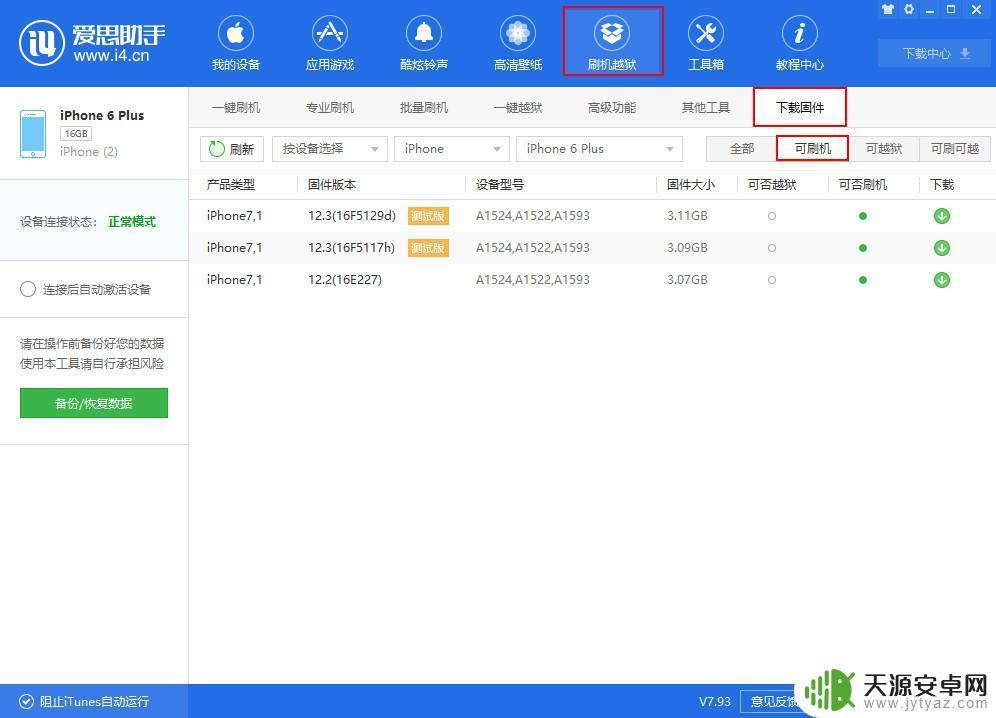996x718 pixels.
Task: Click 3.07GB size cell
Action: pyautogui.click(x=687, y=280)
